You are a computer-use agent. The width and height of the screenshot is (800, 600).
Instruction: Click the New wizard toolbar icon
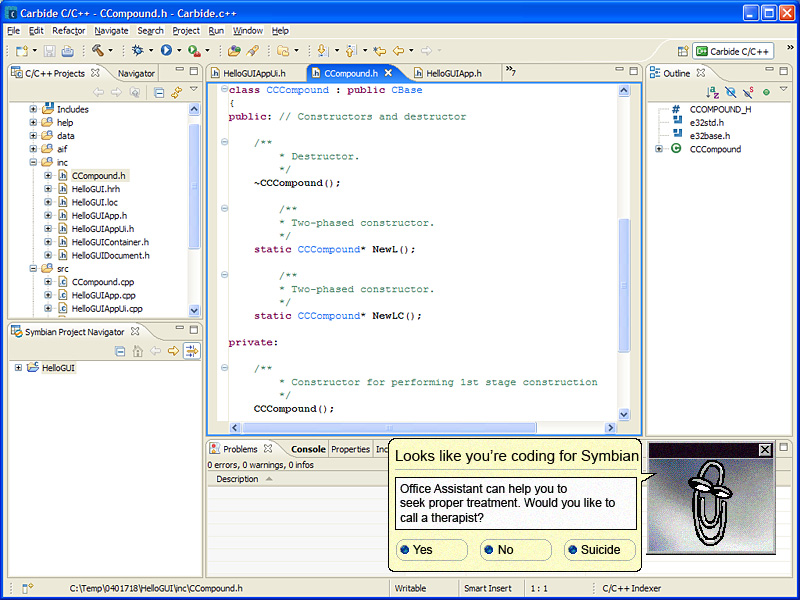pos(22,51)
